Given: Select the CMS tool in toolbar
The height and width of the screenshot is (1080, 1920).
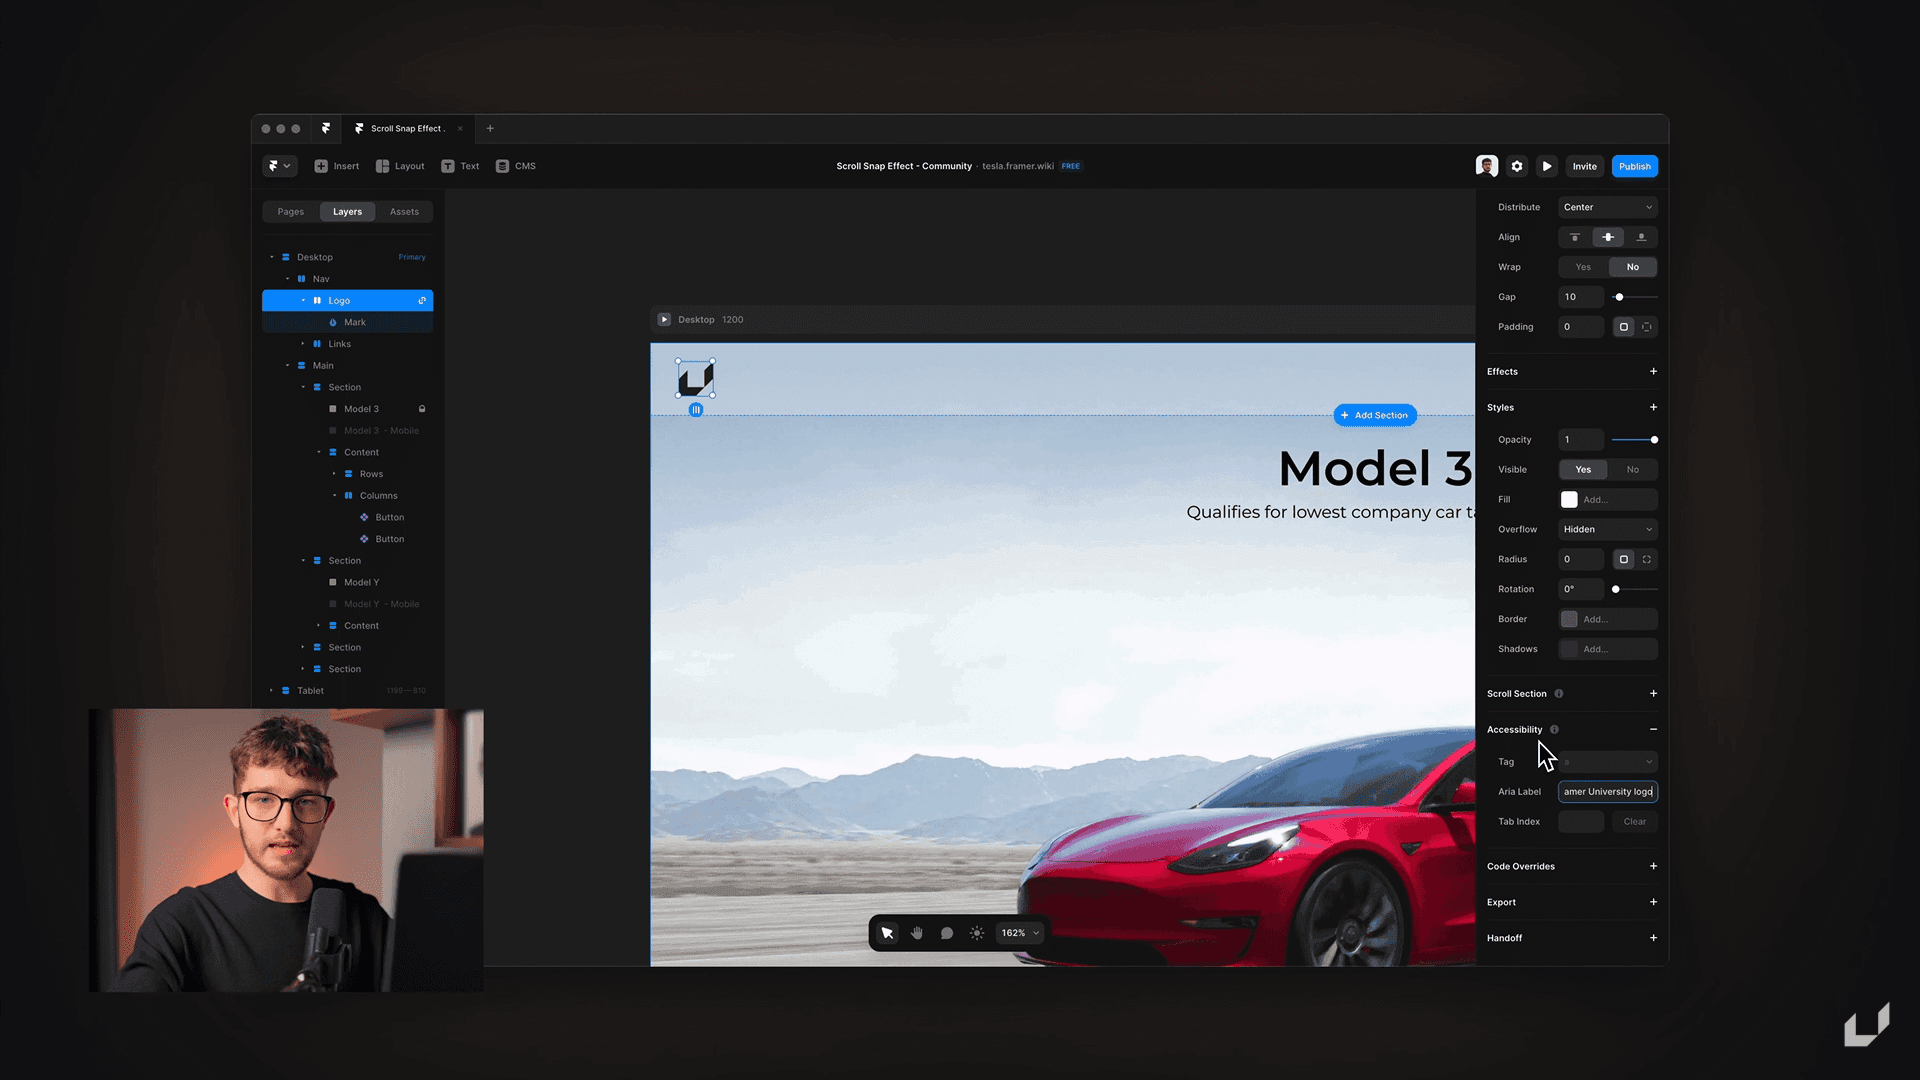Looking at the screenshot, I should (514, 166).
